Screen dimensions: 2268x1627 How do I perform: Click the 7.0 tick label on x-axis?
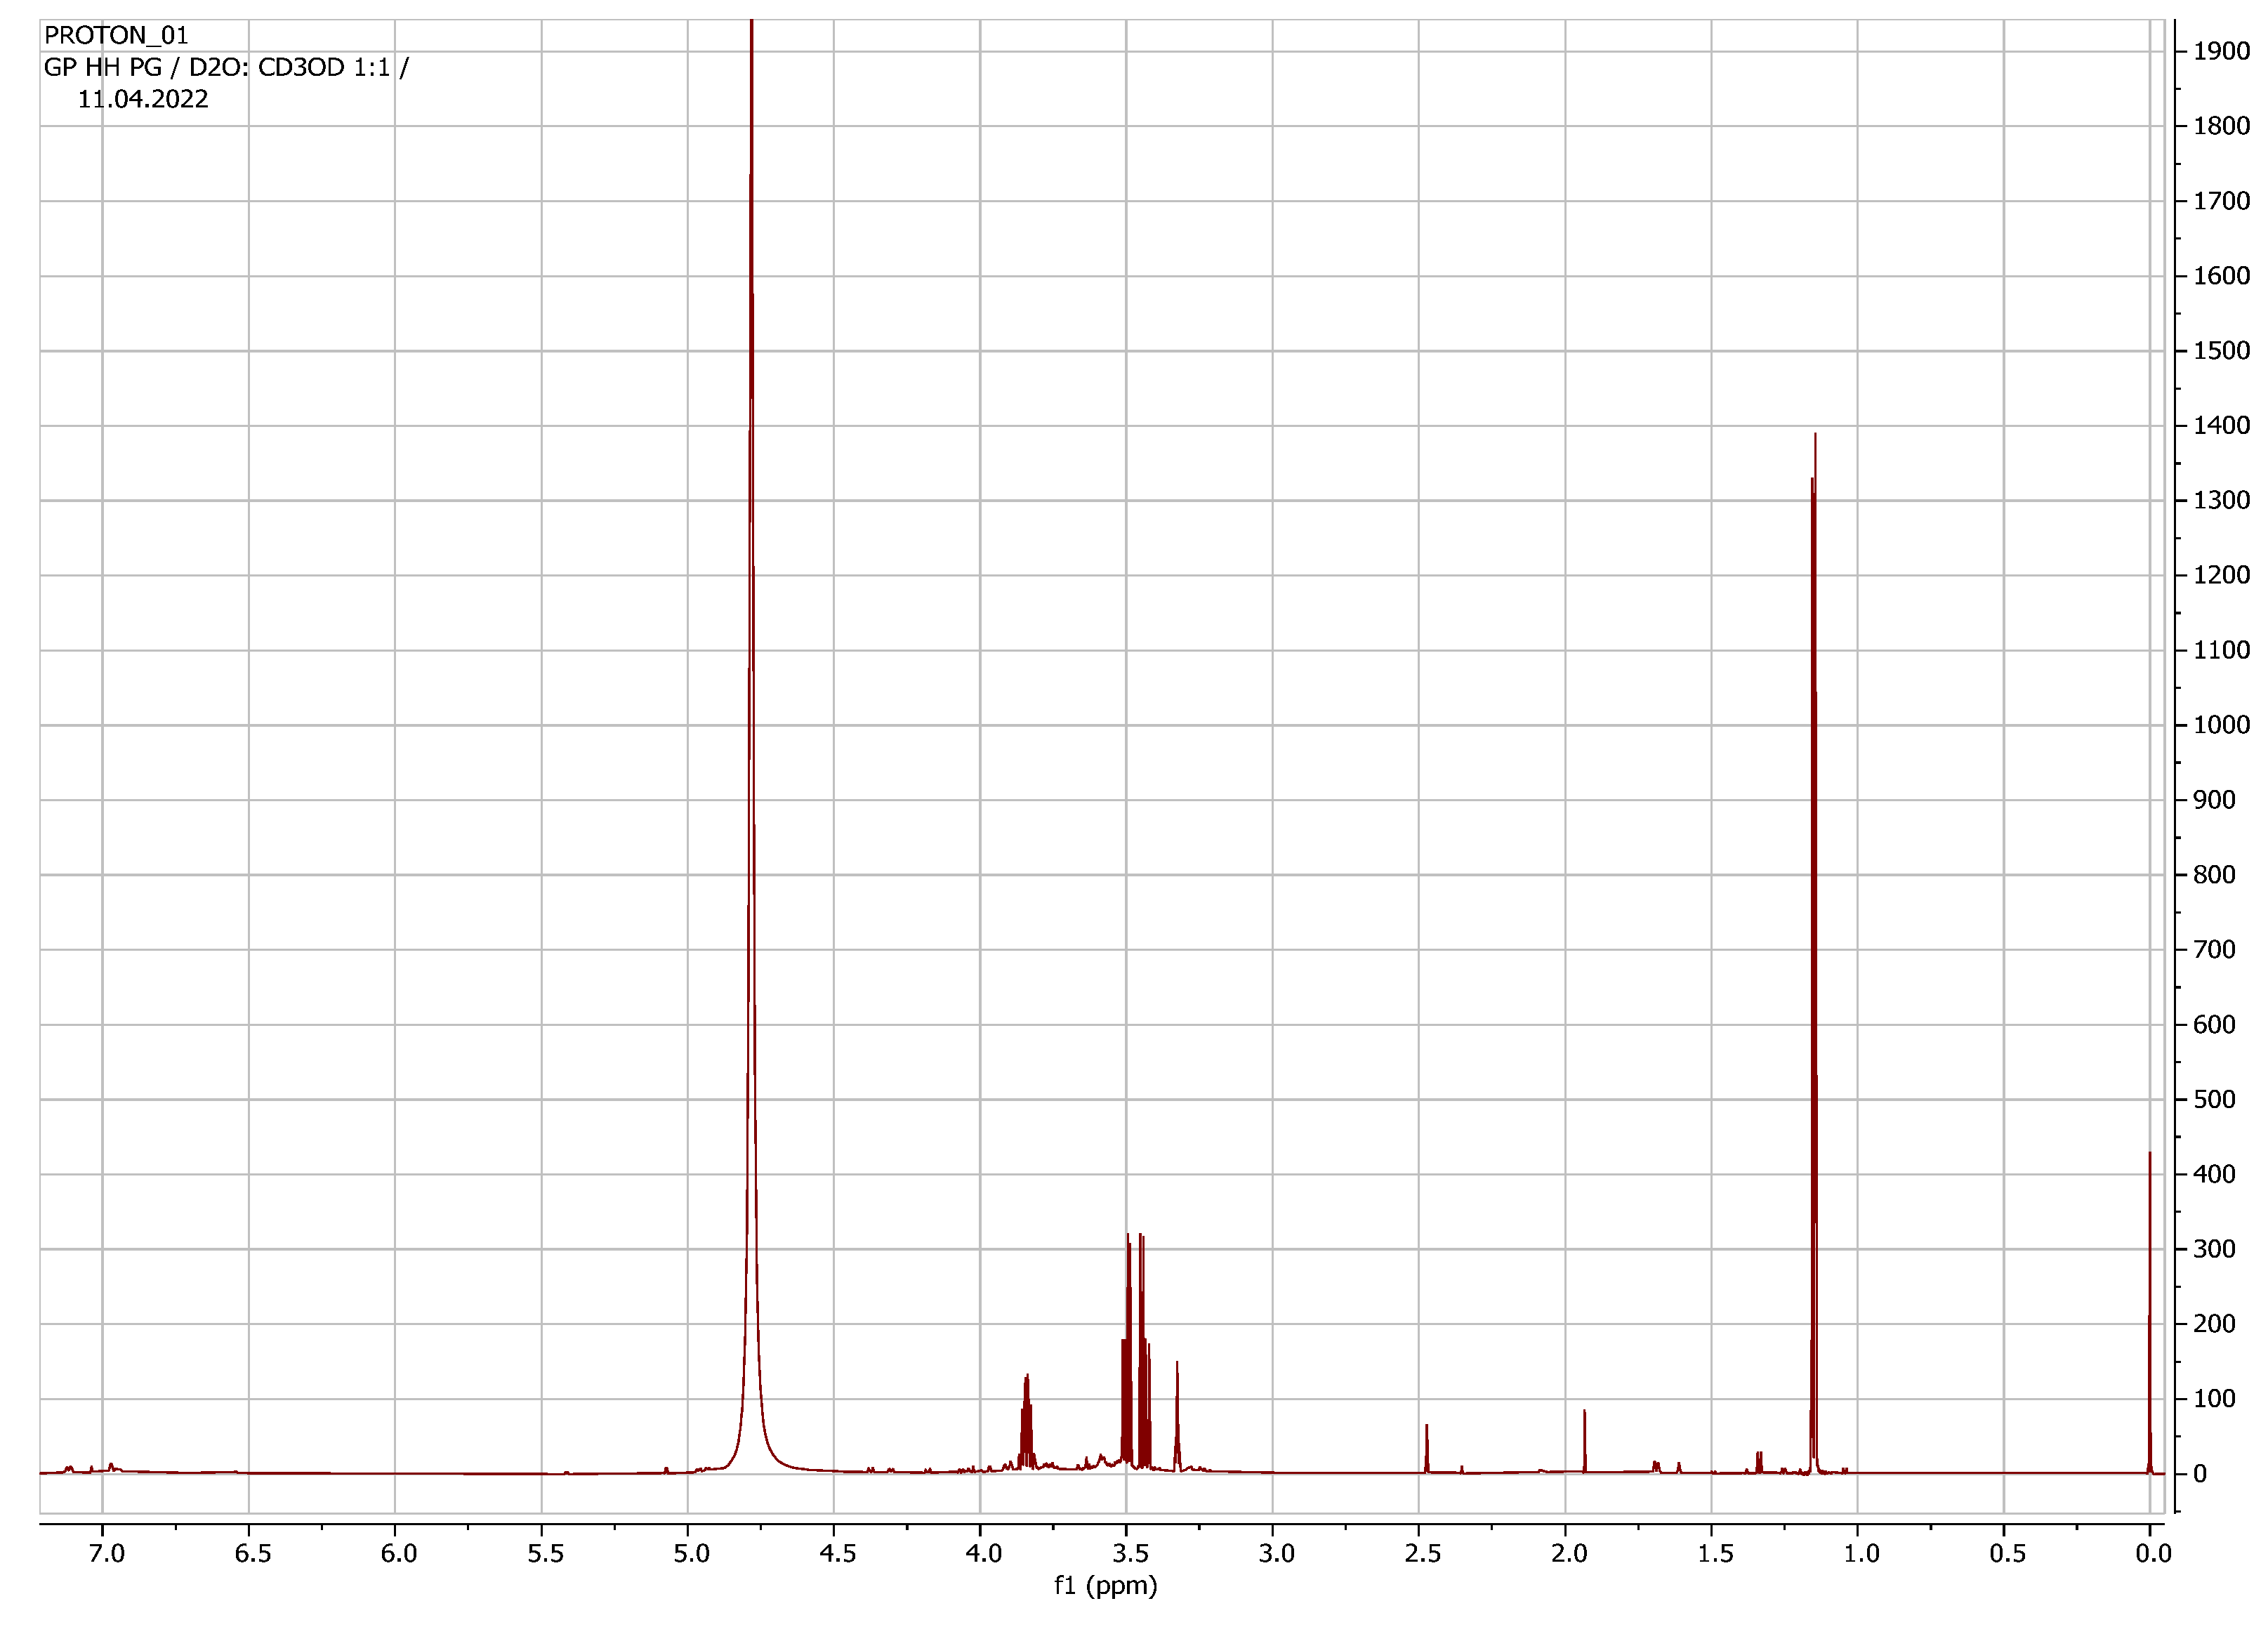pos(107,1553)
